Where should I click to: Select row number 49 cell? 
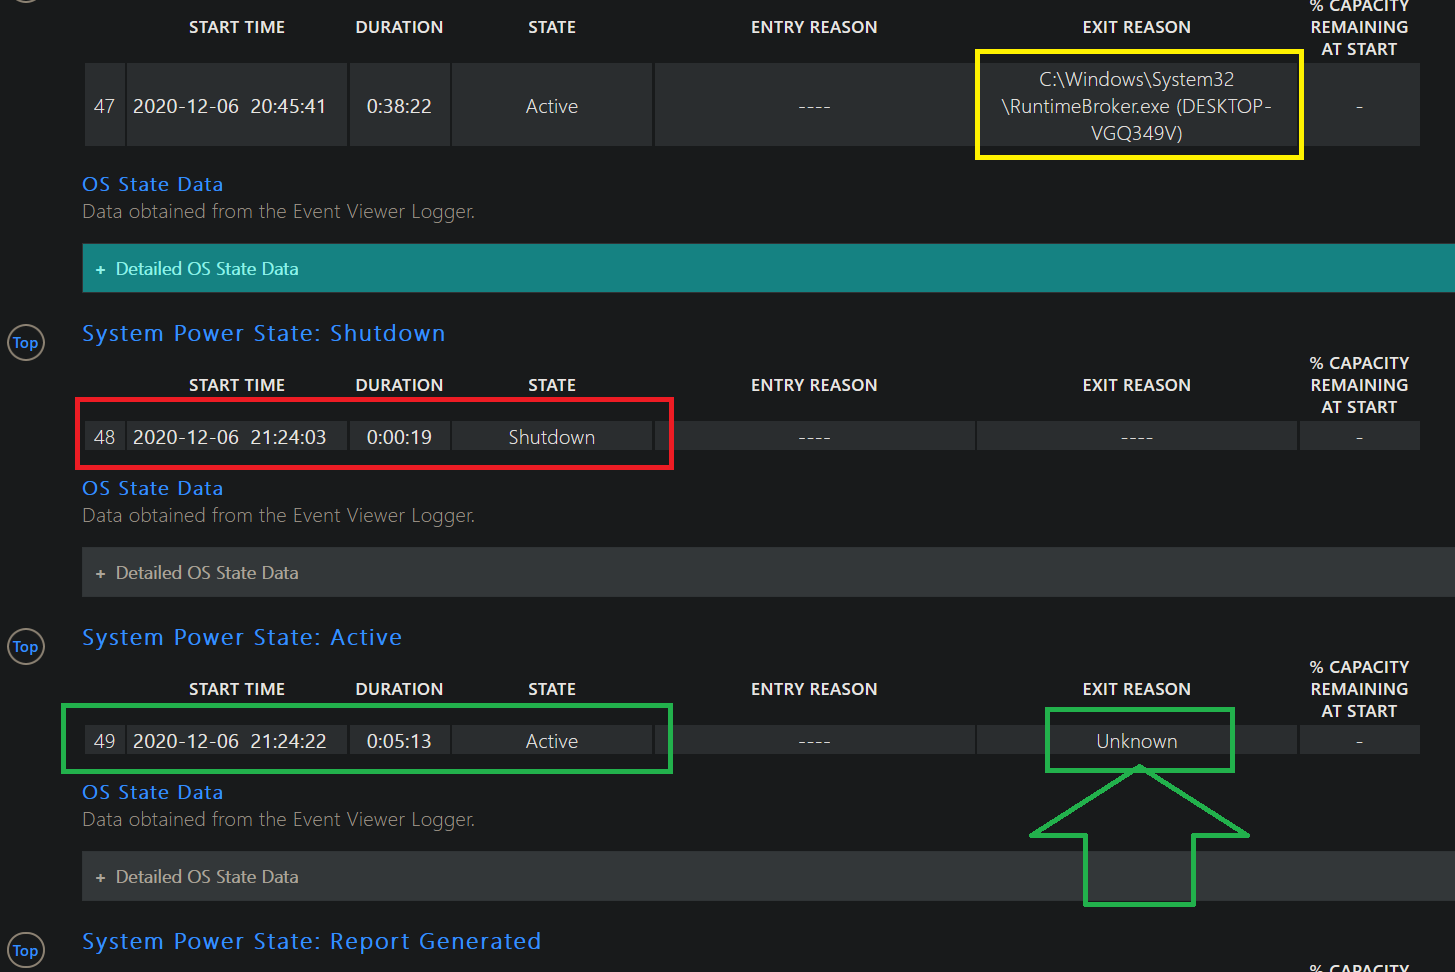click(x=105, y=741)
